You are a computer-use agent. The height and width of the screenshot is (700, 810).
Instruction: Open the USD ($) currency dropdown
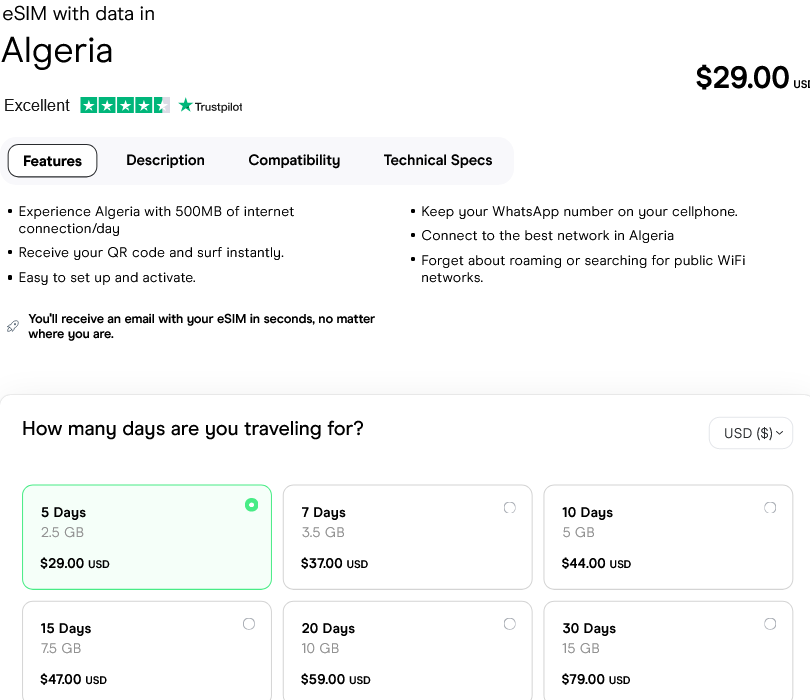pos(751,433)
